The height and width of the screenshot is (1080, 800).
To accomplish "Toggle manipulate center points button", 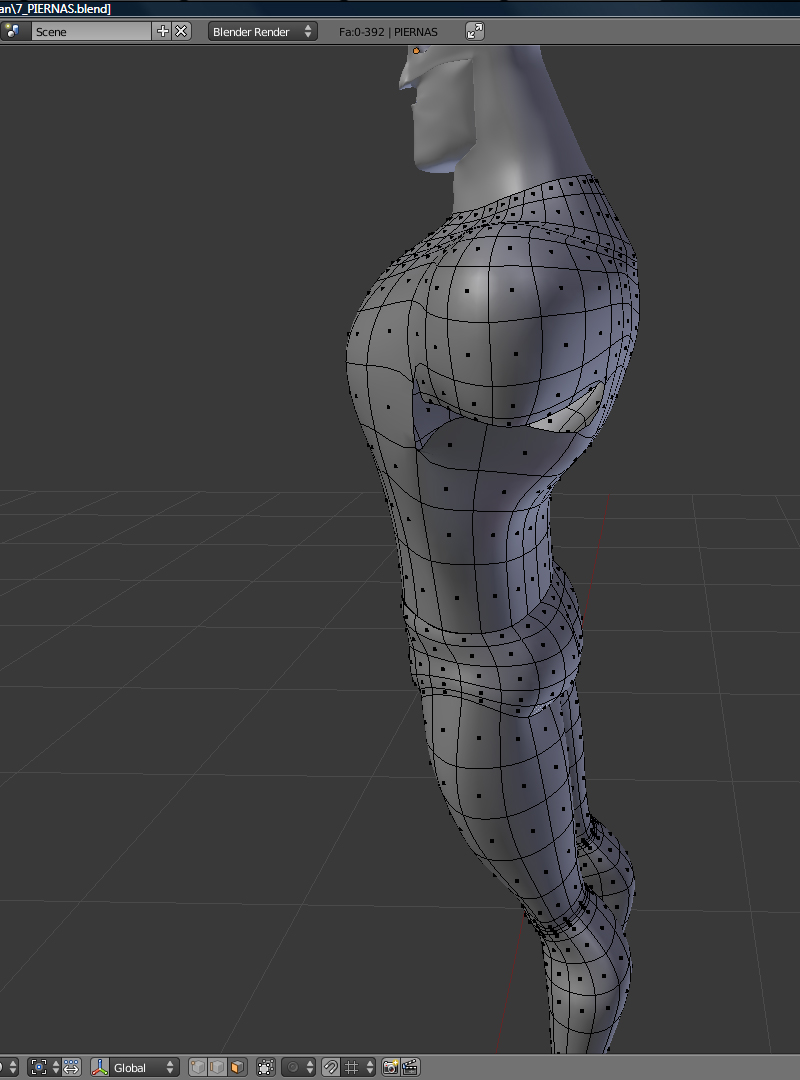I will click(x=72, y=1068).
